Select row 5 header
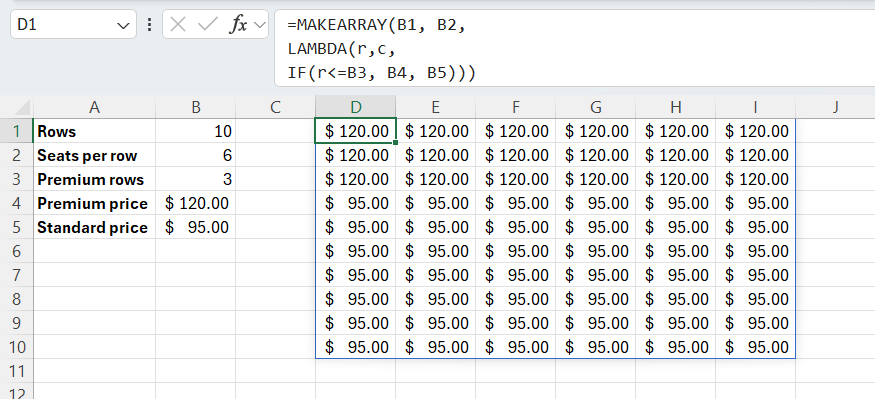The height and width of the screenshot is (399, 875). click(x=17, y=227)
